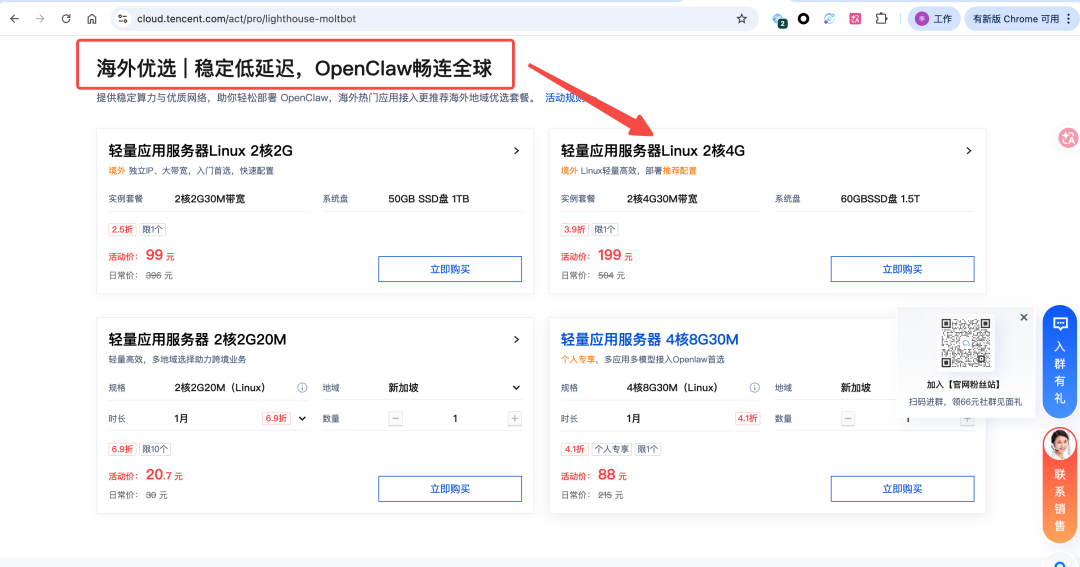The width and height of the screenshot is (1080, 567).
Task: Open 轻量应用服务器 4核8G30M title link
Action: pos(650,340)
